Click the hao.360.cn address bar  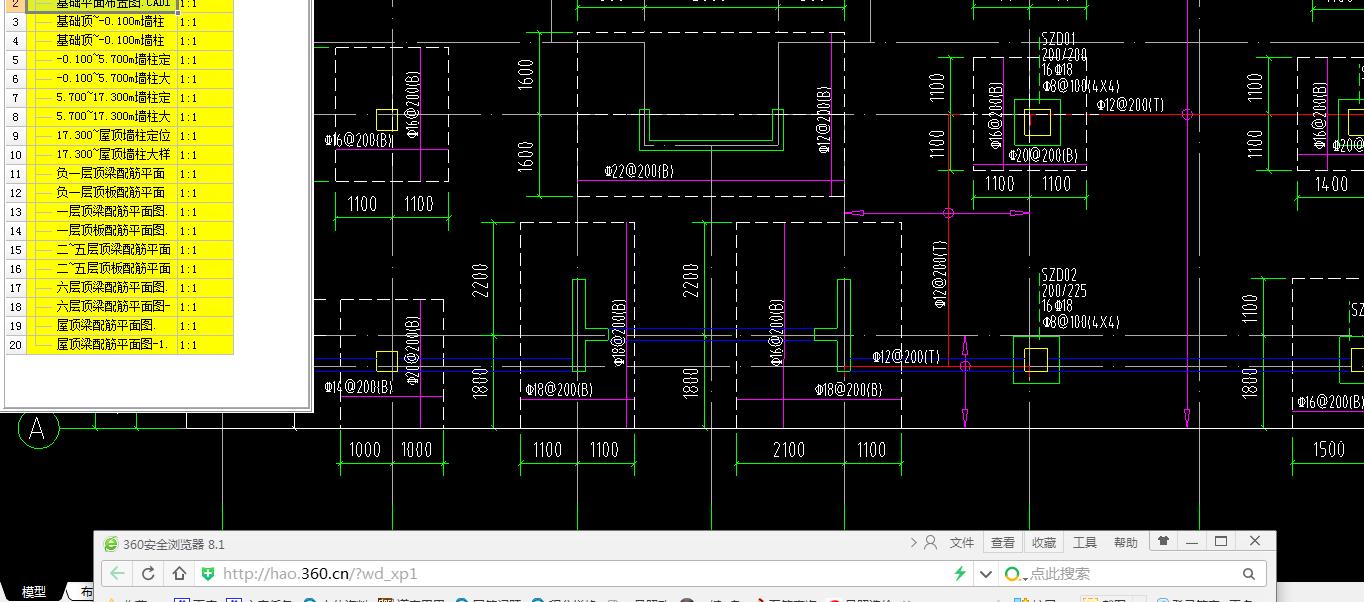(x=580, y=574)
